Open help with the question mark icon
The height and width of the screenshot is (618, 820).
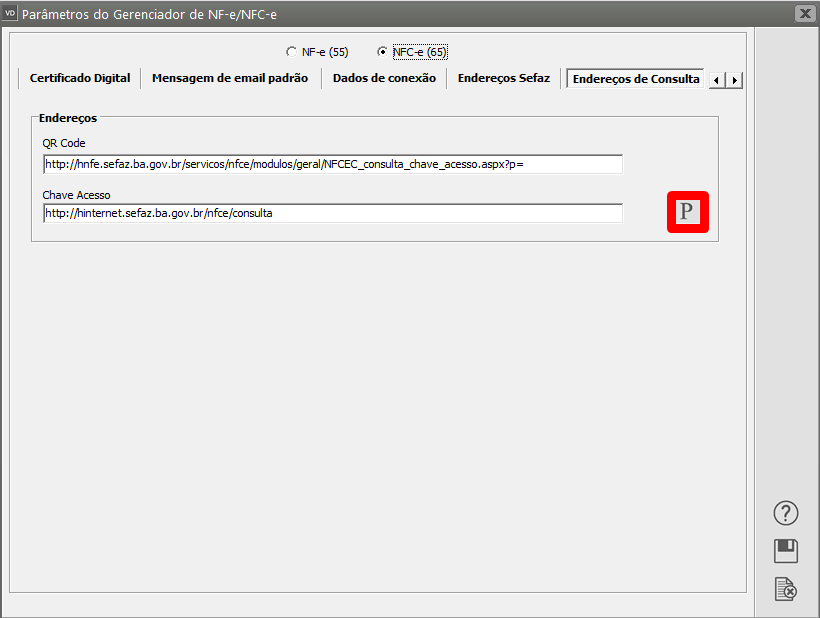785,513
